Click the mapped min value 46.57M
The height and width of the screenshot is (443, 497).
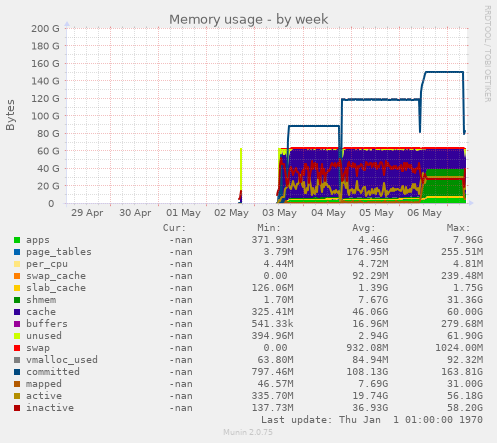click(276, 384)
